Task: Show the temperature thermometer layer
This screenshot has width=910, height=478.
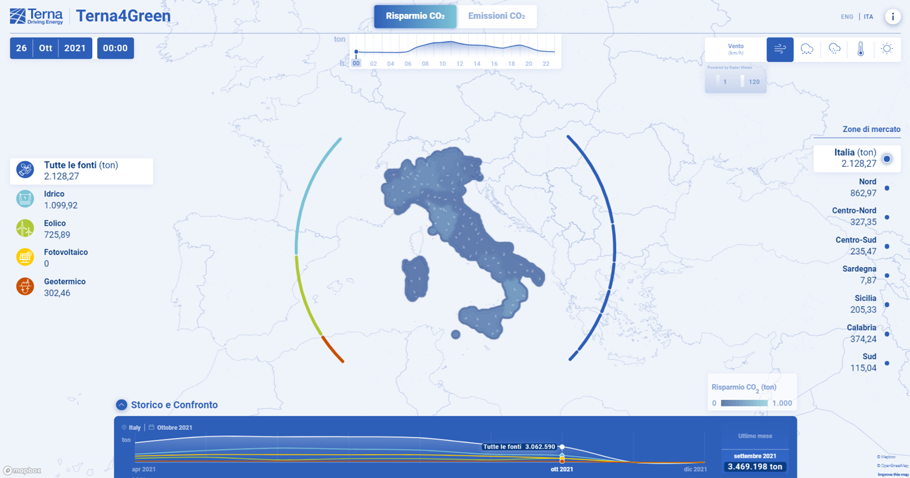Action: [x=861, y=49]
